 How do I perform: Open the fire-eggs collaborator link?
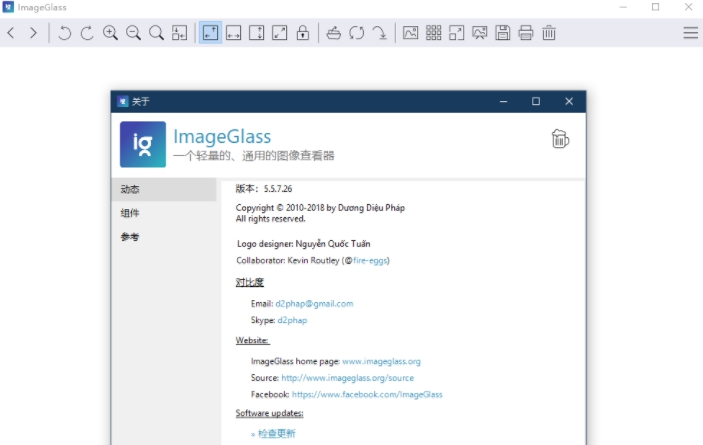(370, 260)
